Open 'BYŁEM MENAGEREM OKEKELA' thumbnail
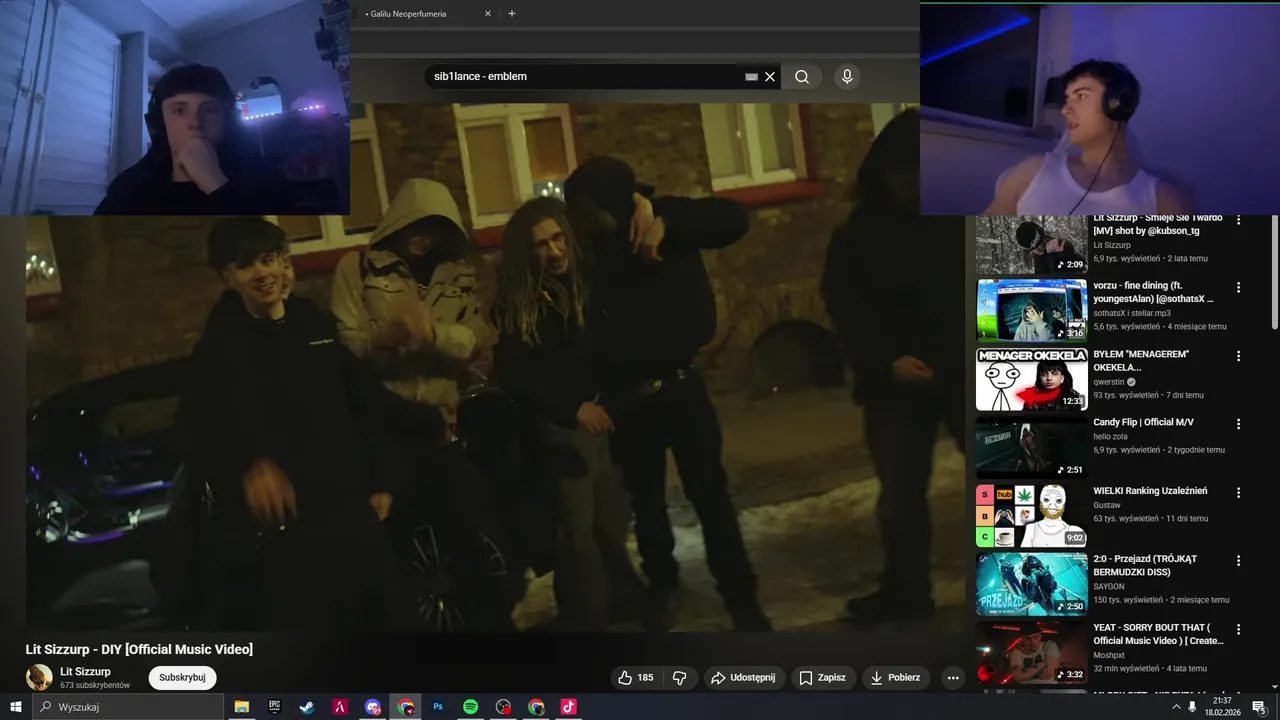 point(1031,379)
